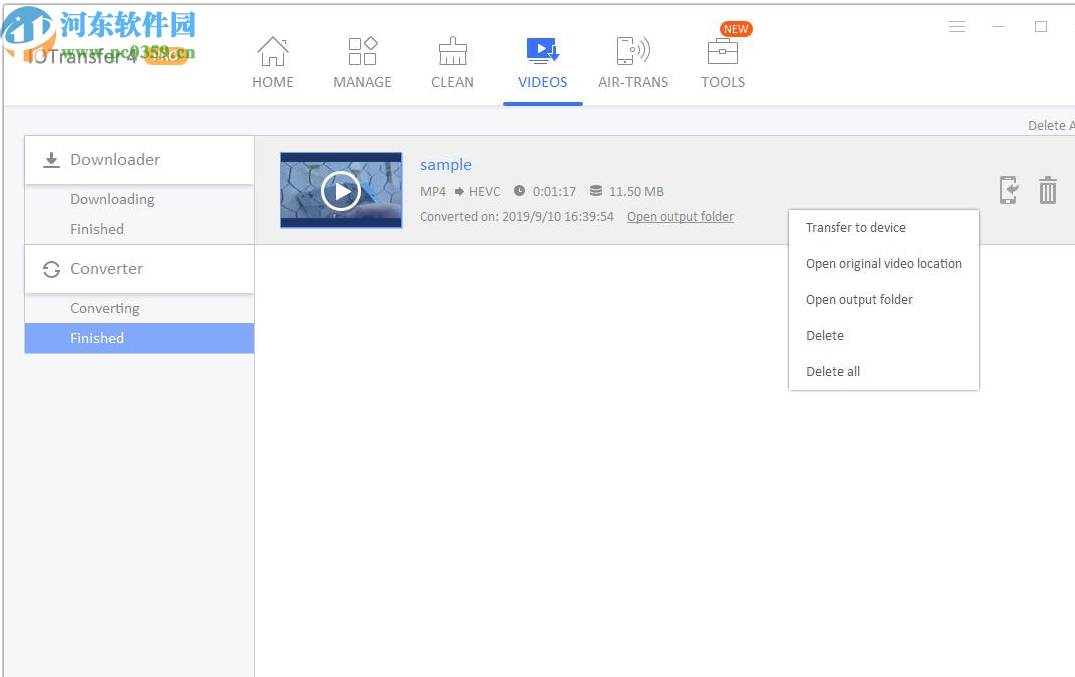Open the CLEAN tool
Screen dimensions: 1075x677
coord(452,60)
